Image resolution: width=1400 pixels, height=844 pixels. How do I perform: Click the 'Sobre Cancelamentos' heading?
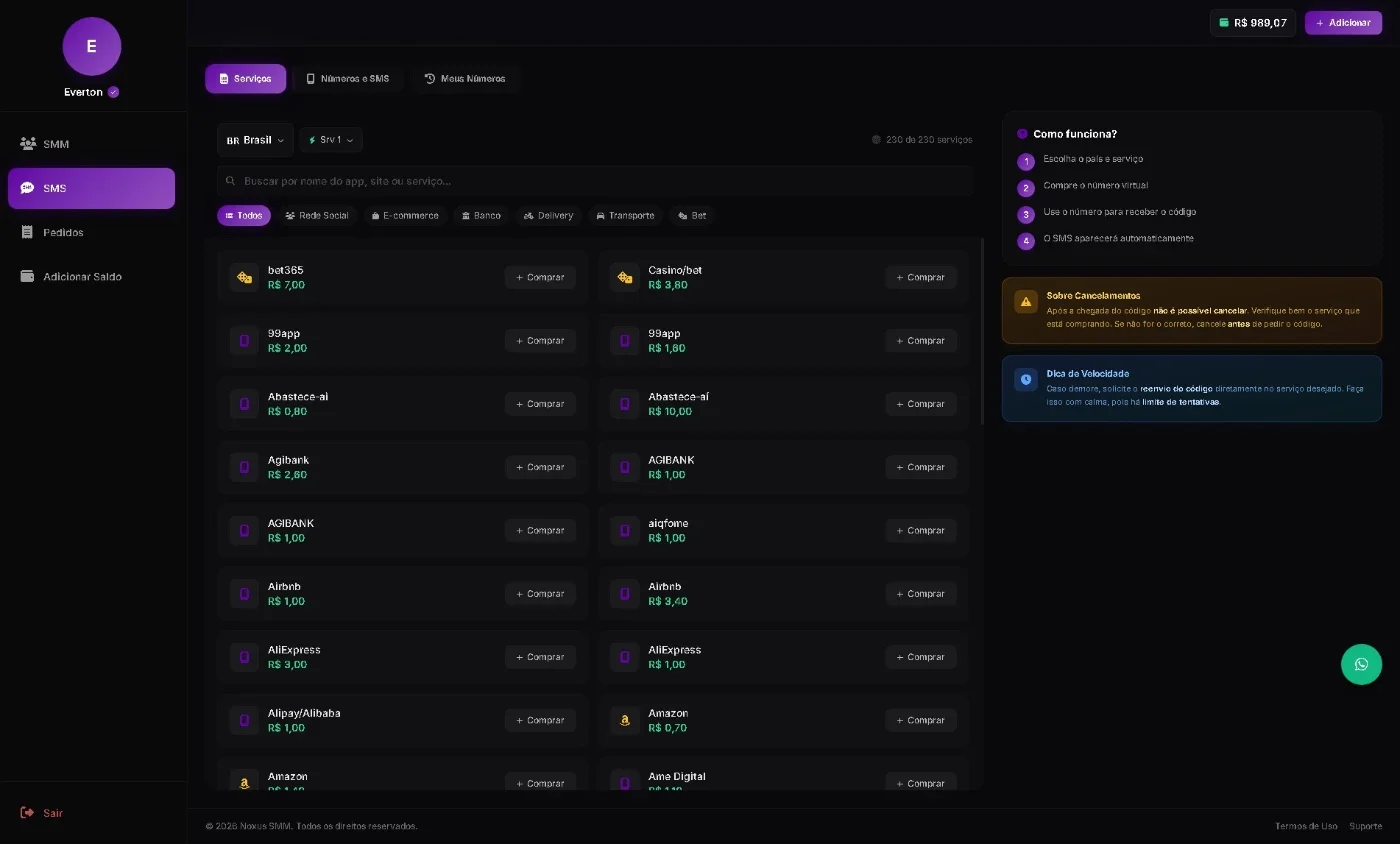click(x=1093, y=296)
